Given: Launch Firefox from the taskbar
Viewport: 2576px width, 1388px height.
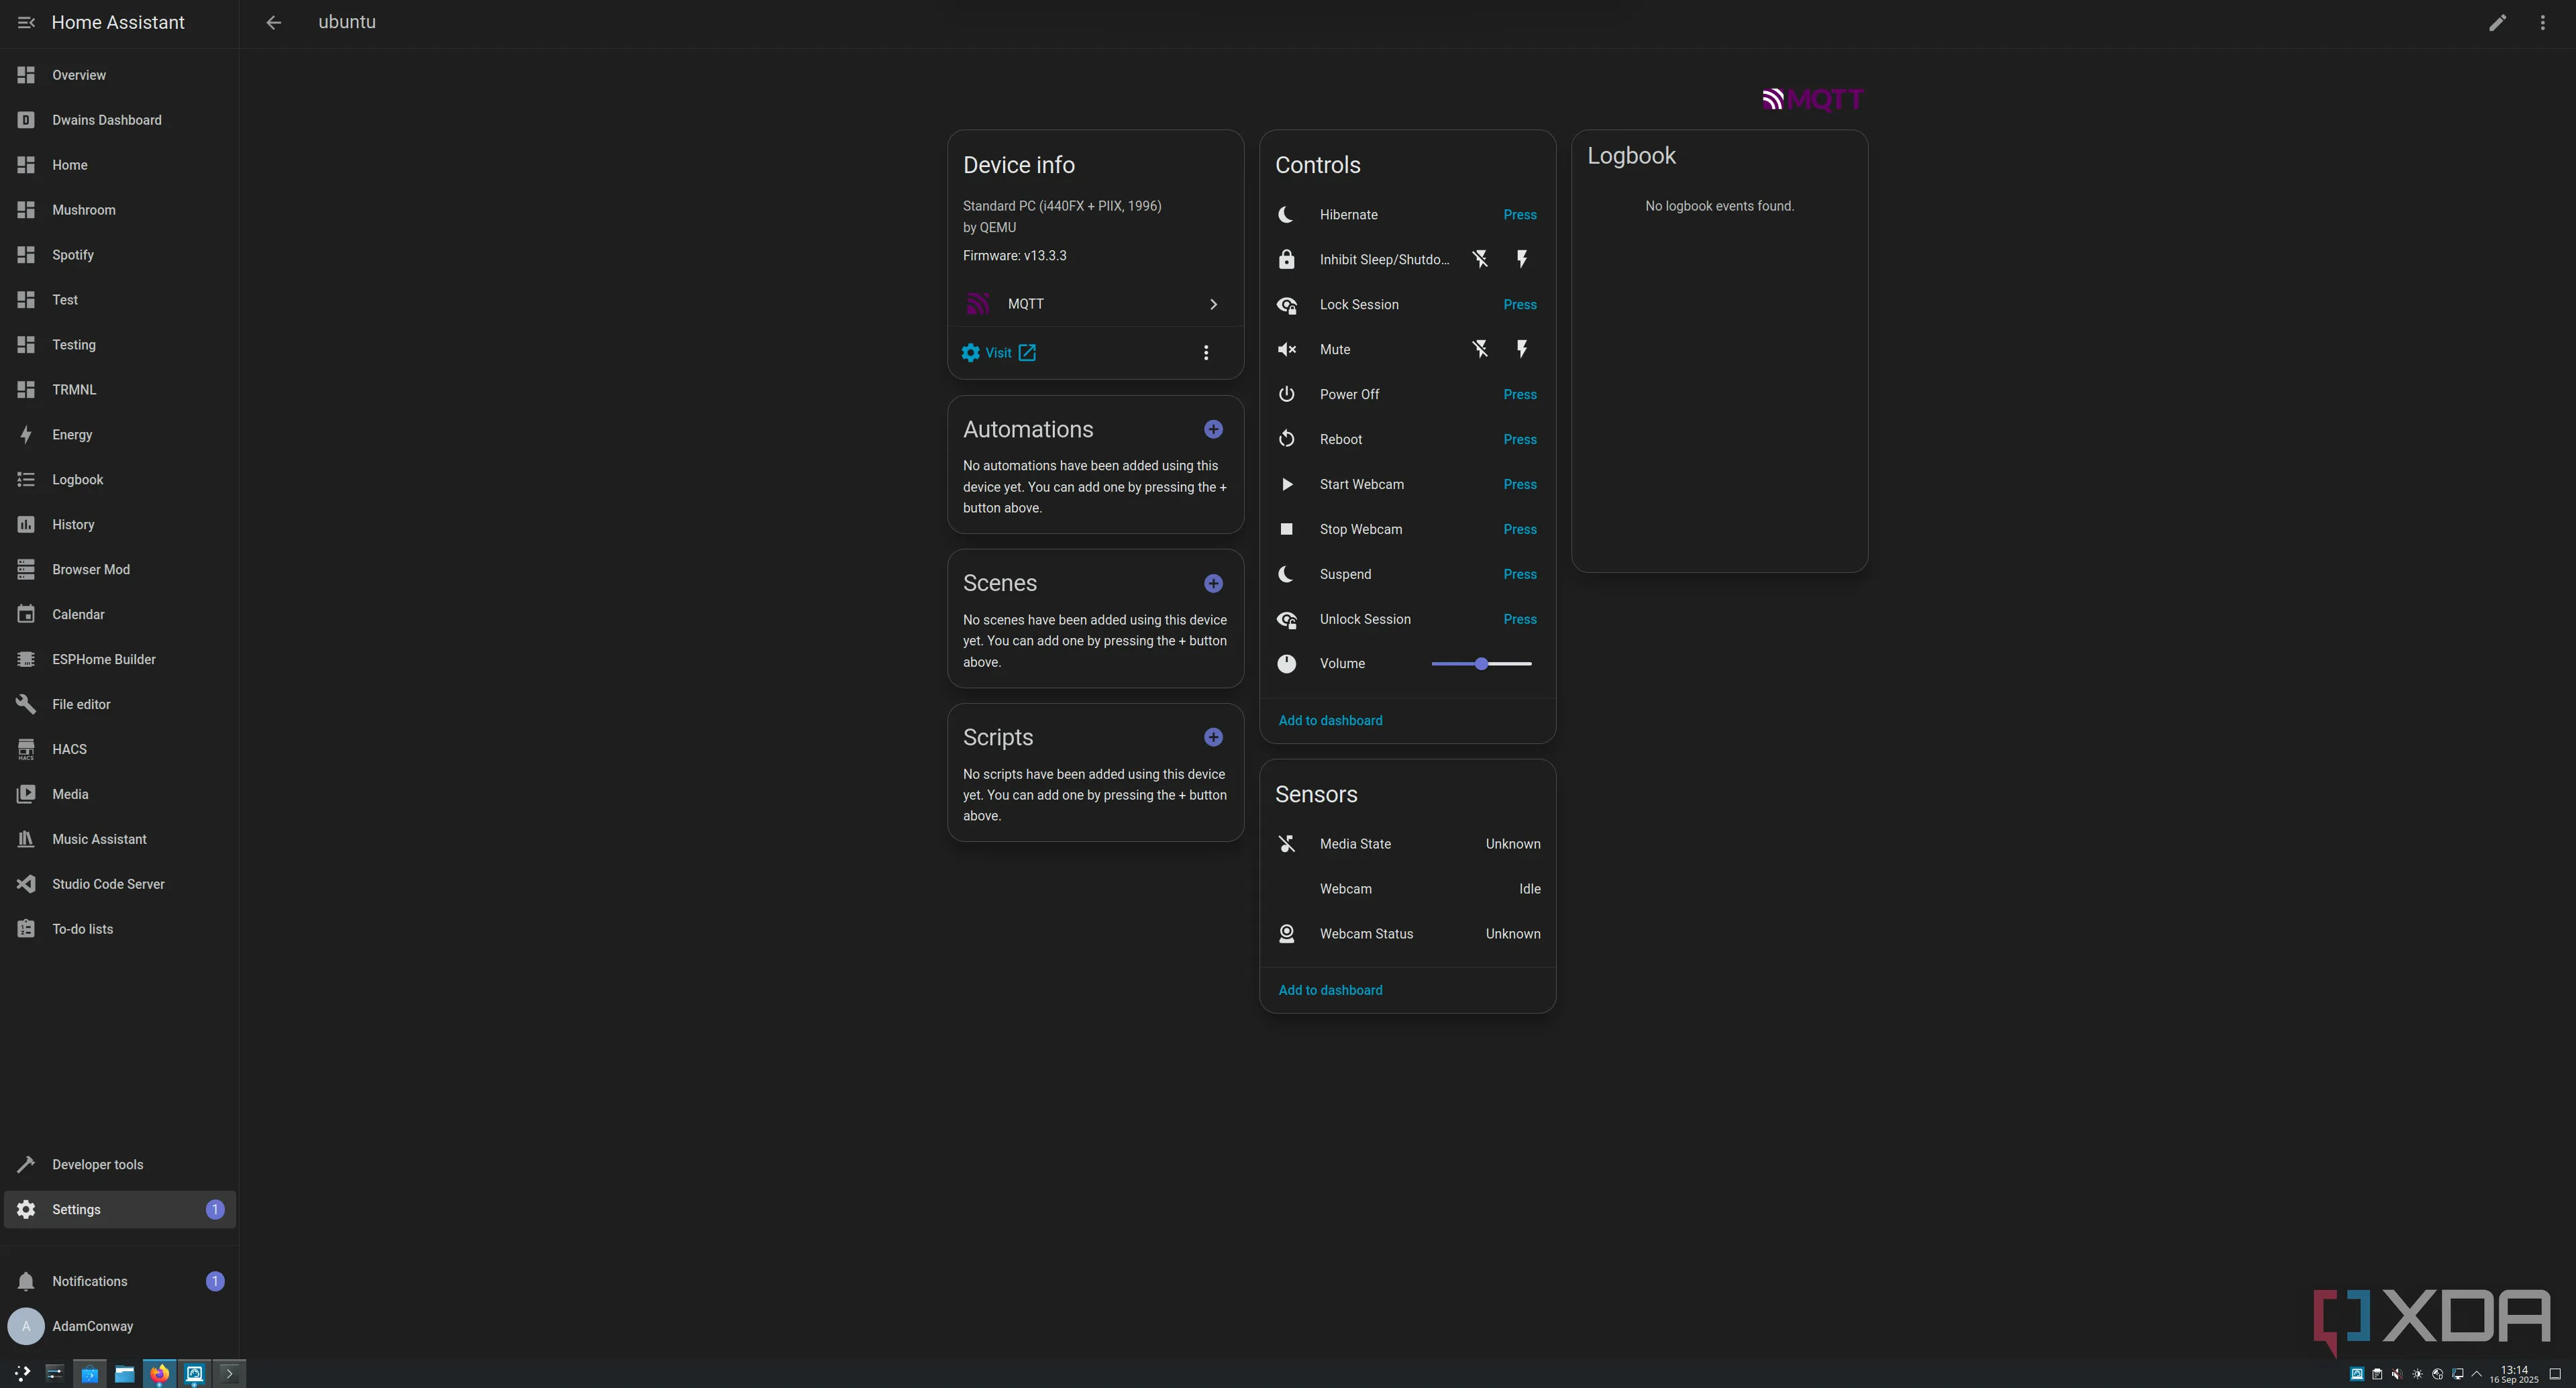Looking at the screenshot, I should point(159,1373).
